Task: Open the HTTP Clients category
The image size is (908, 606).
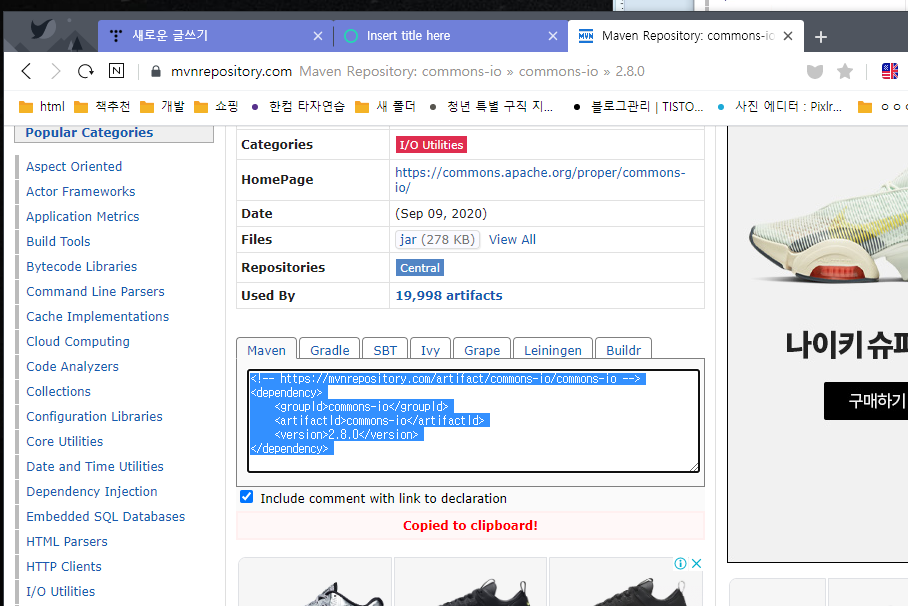Action: 64,567
